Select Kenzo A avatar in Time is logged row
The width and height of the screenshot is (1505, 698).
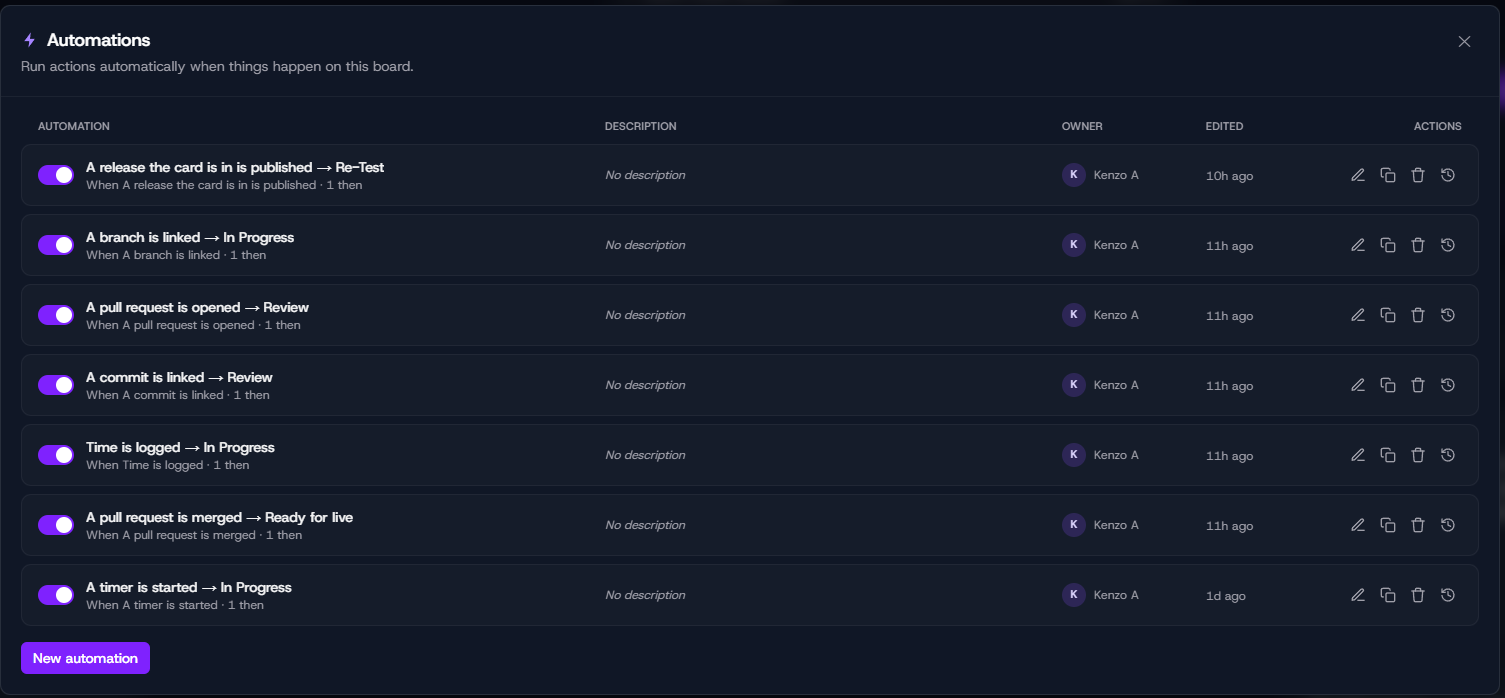[x=1074, y=455]
